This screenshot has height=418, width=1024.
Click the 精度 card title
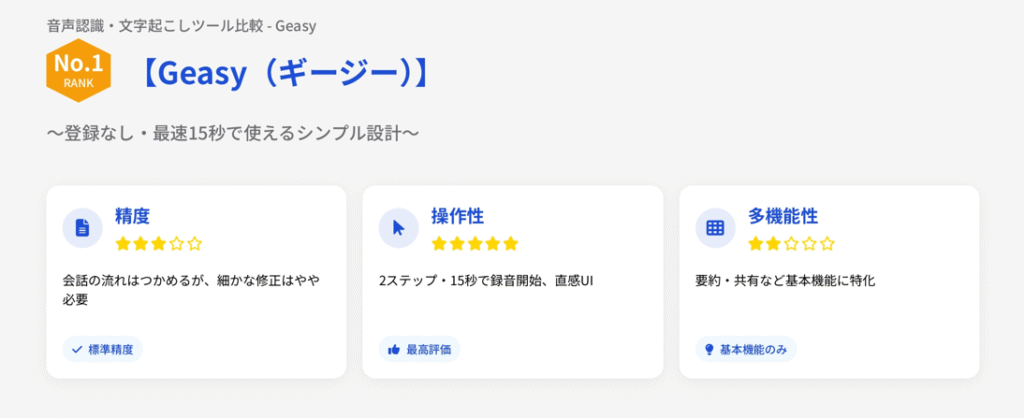pyautogui.click(x=133, y=216)
